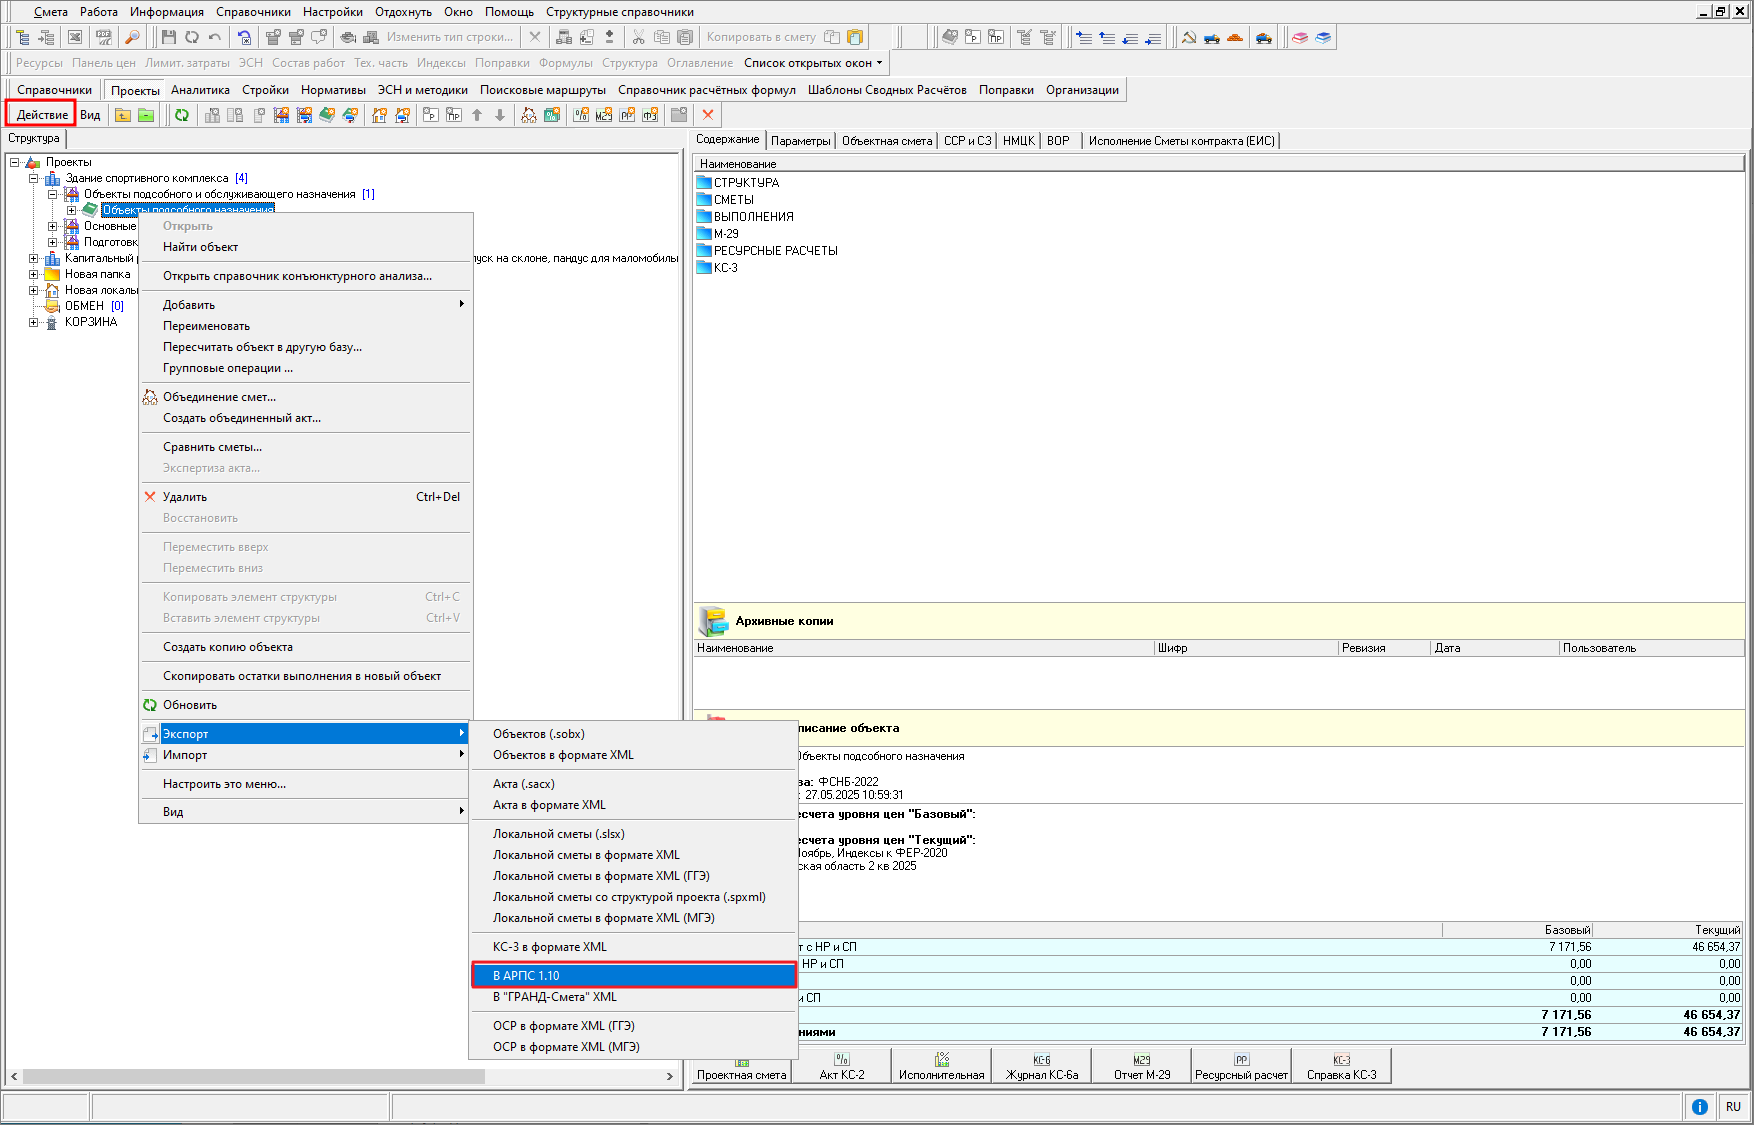Click the Шифр column header in Архивные копии
This screenshot has height=1125, width=1754.
coord(1246,648)
